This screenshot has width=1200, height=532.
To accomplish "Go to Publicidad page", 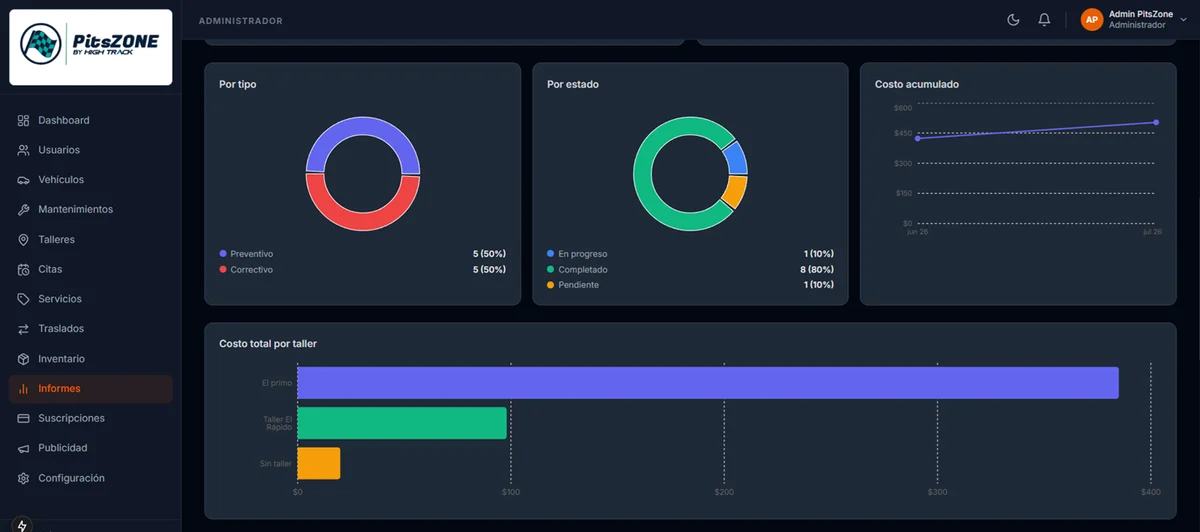I will (90, 448).
